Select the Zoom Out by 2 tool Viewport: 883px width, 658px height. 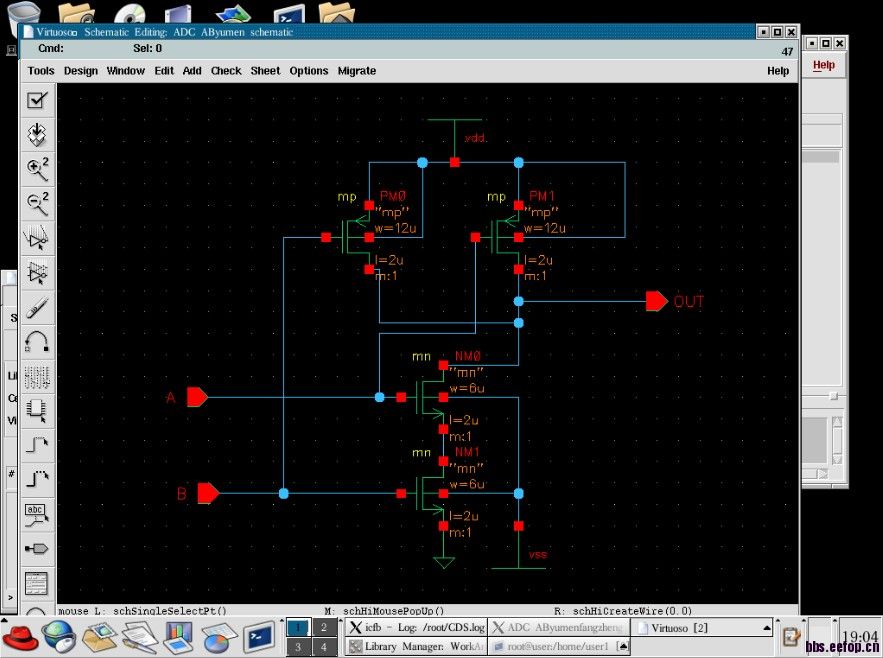point(38,204)
